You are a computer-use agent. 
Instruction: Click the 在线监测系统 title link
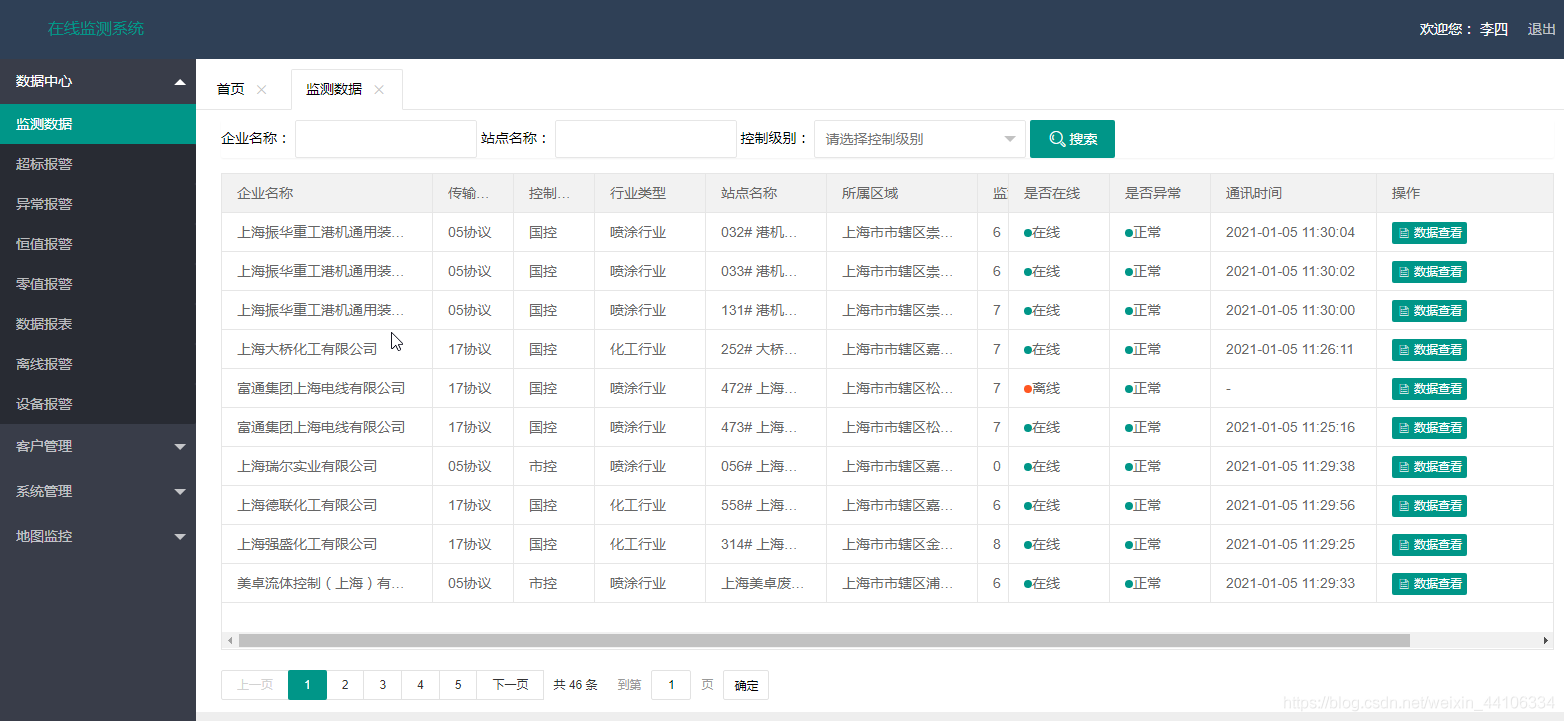(x=96, y=28)
